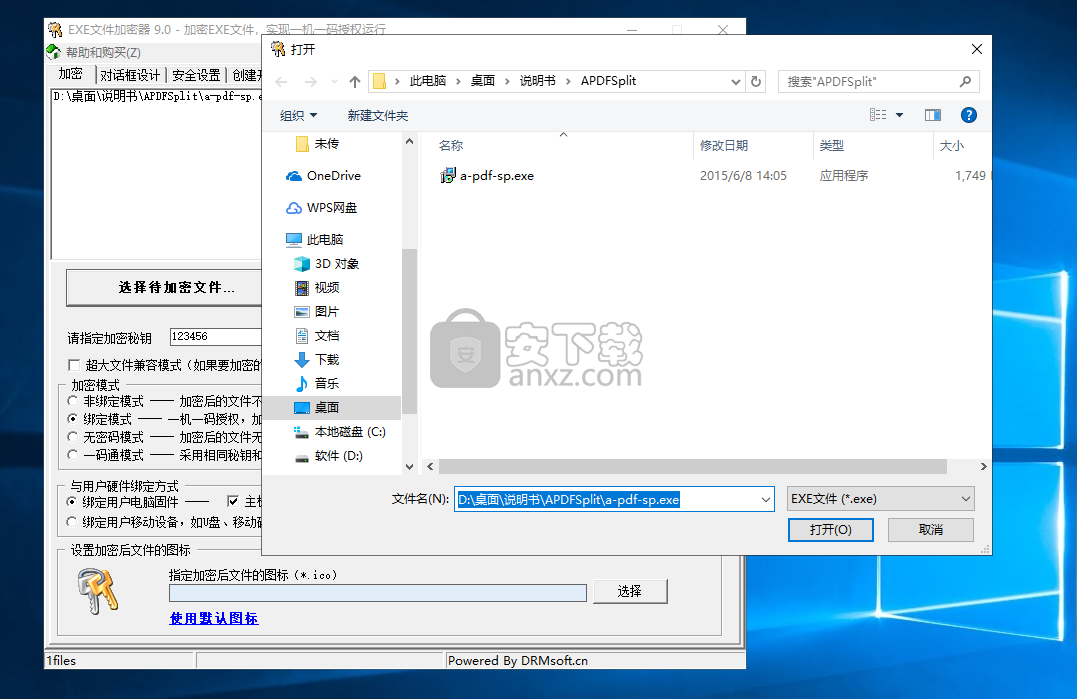This screenshot has width=1077, height=699.
Task: Open 图片 folder in sidebar
Action: (317, 312)
